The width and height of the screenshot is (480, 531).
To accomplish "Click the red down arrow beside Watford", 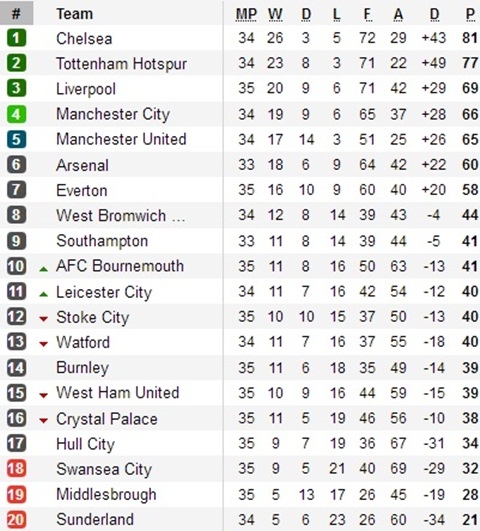I will (x=43, y=344).
